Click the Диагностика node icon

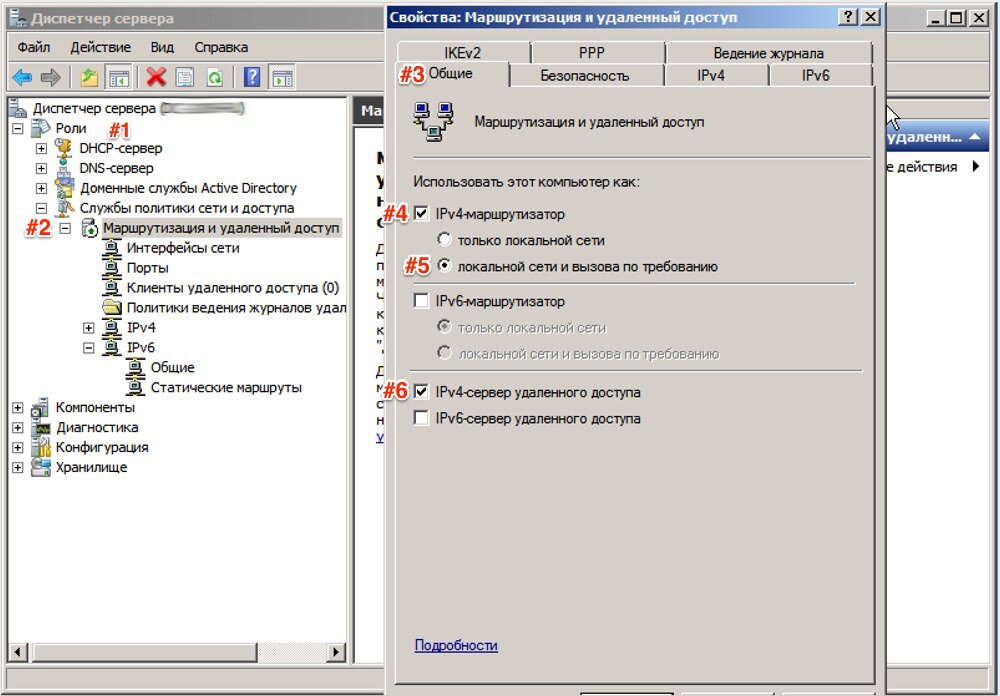(40, 427)
